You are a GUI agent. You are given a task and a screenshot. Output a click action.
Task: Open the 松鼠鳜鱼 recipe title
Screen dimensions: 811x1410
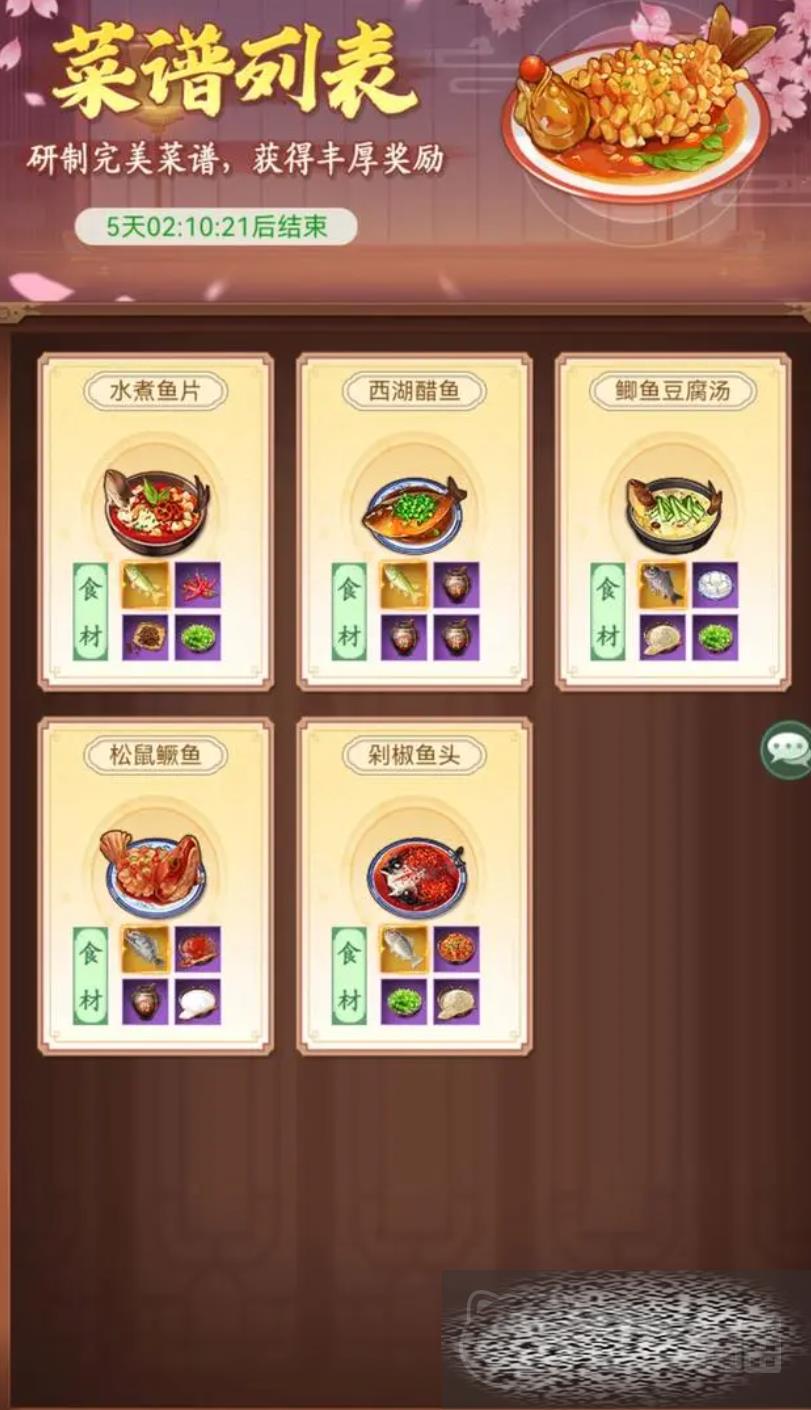coord(155,755)
